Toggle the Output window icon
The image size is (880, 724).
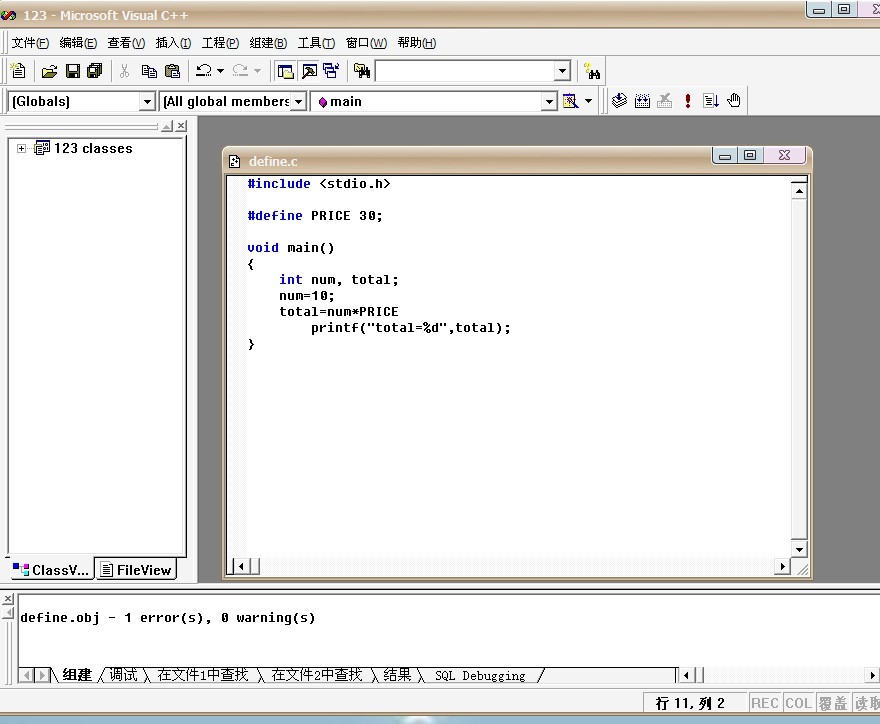[x=309, y=71]
